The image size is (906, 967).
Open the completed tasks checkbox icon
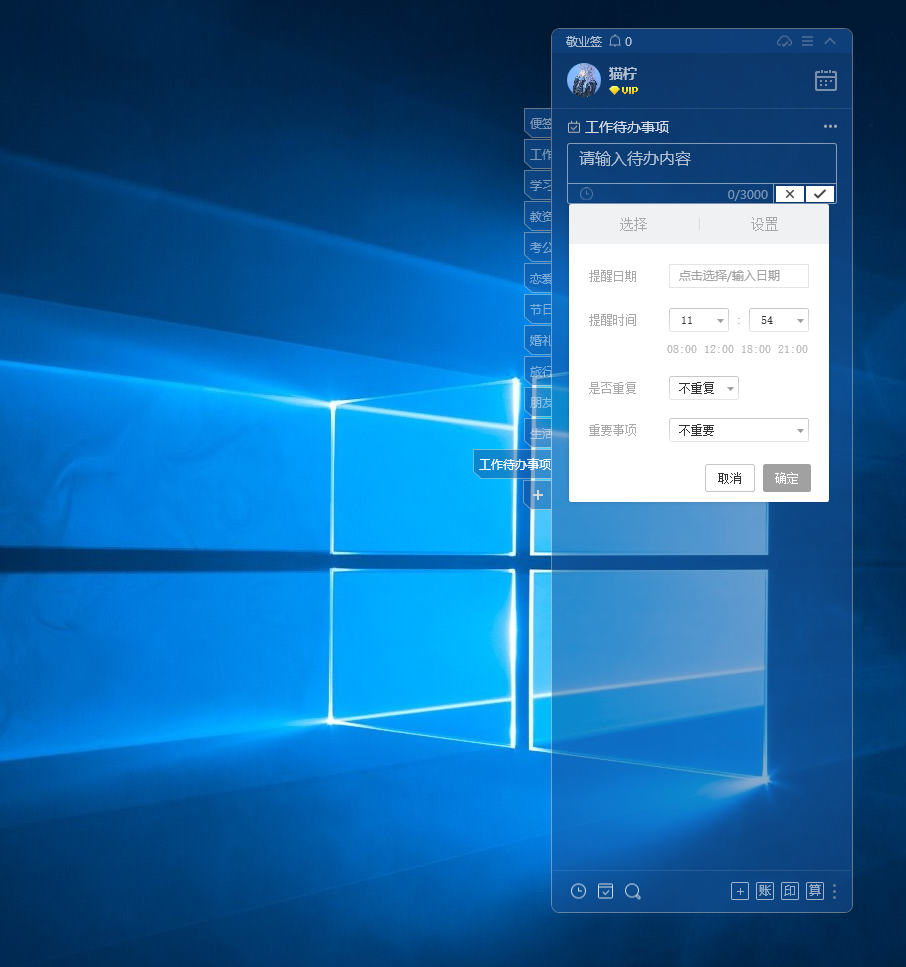coord(605,891)
